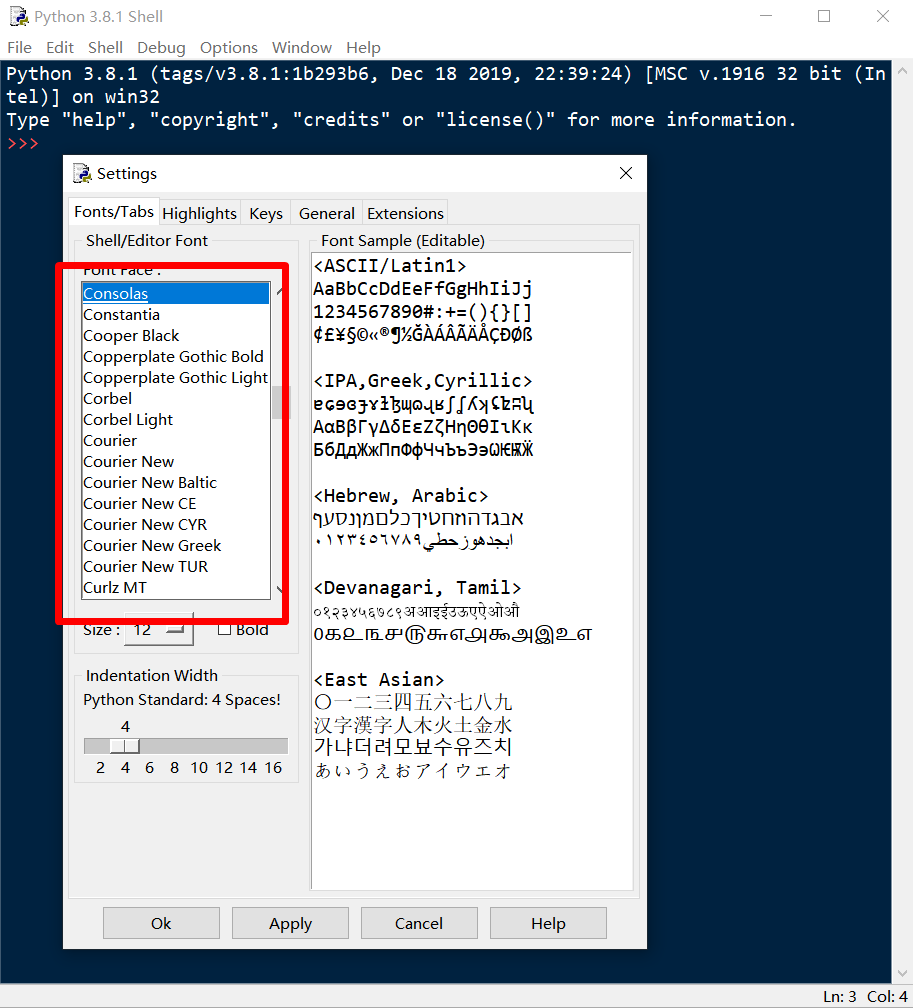Choose Cooper Black from font list
Image resolution: width=913 pixels, height=1008 pixels.
[x=131, y=336]
